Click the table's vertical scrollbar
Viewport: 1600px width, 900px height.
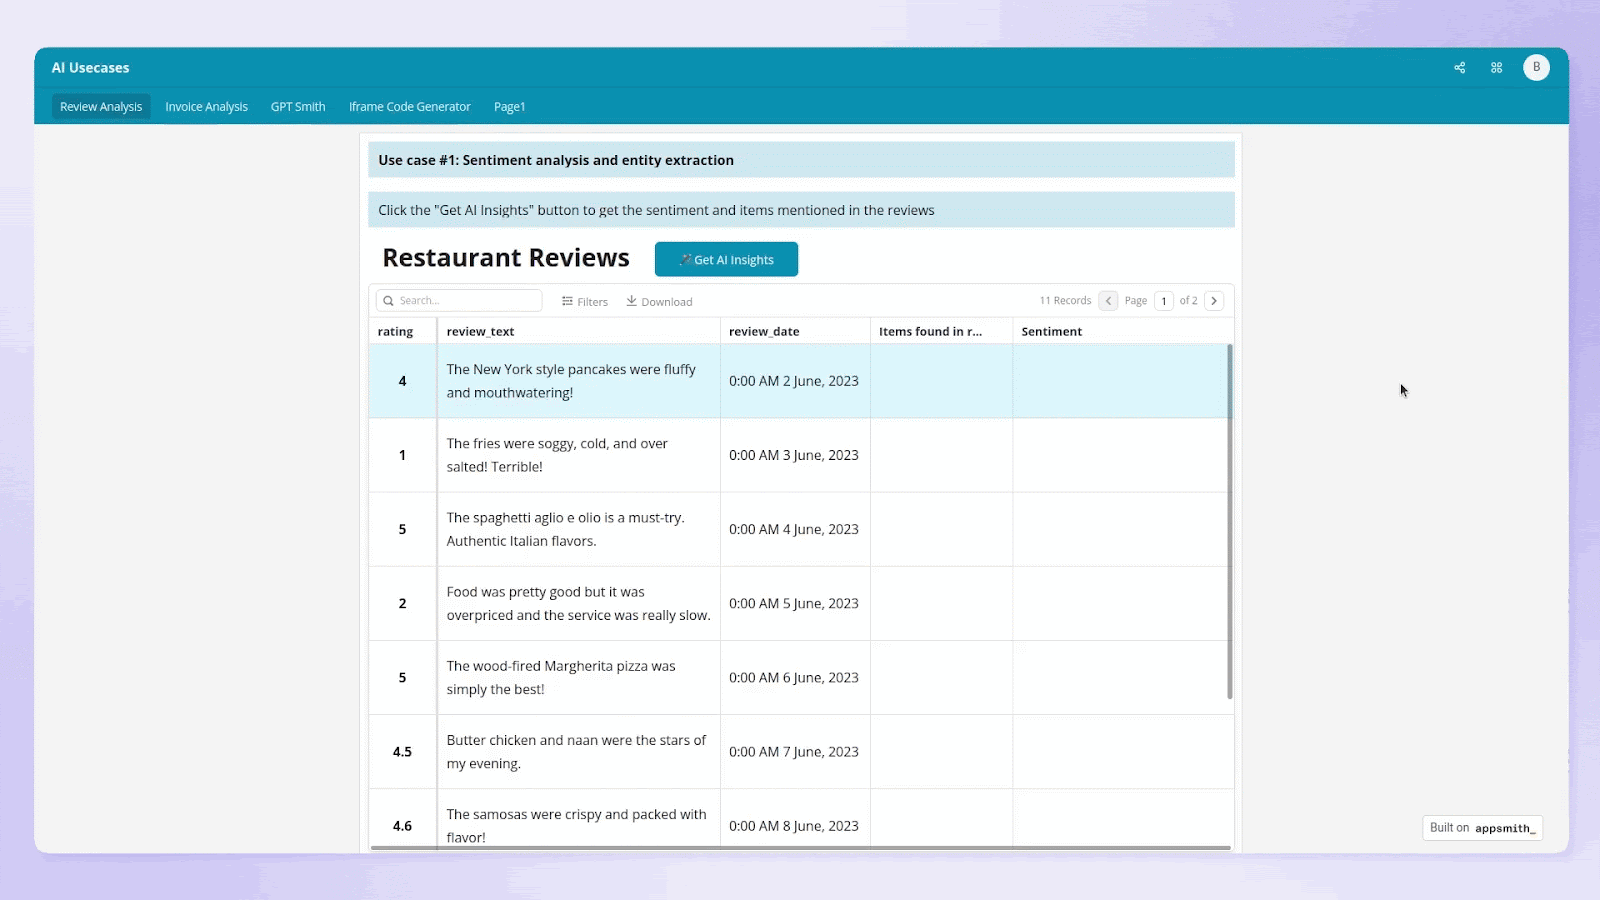coord(1230,520)
